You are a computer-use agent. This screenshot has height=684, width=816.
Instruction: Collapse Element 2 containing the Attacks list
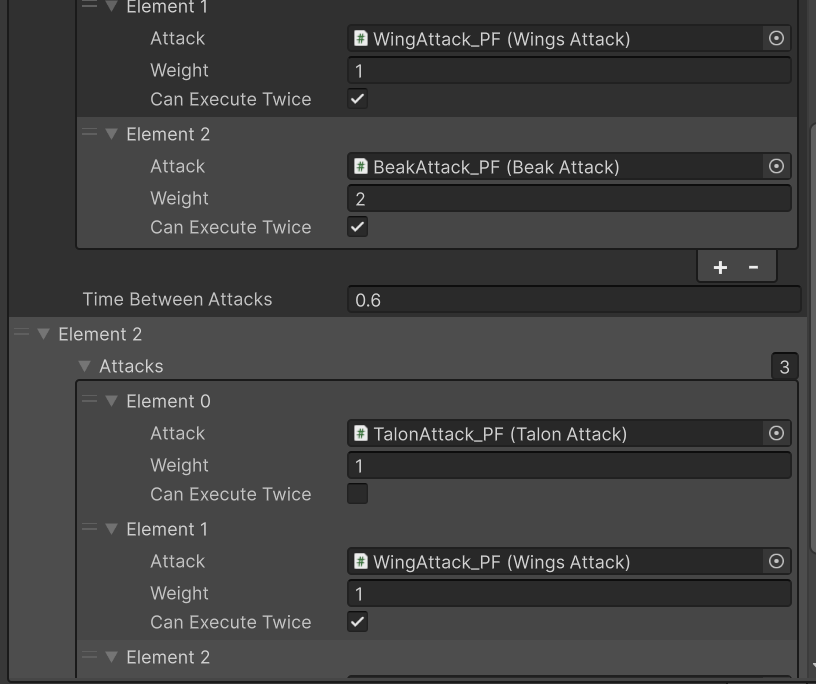pos(44,334)
